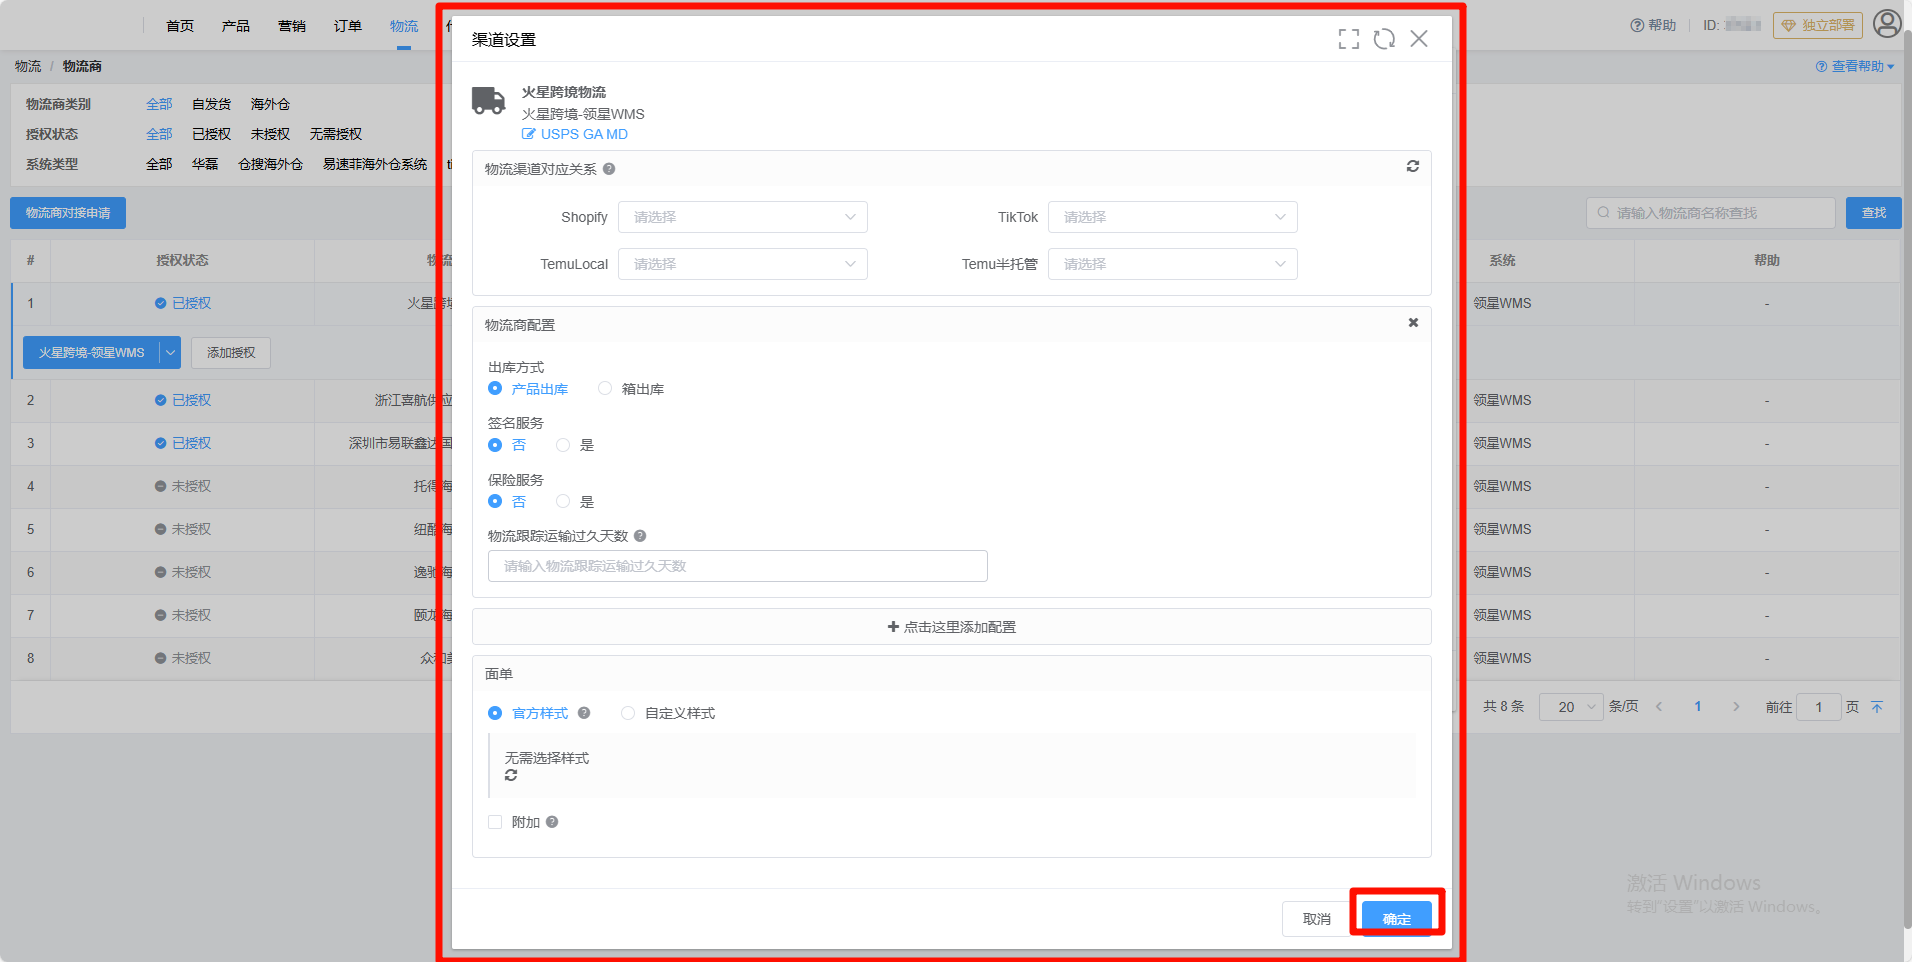Select 是 for 保险服务
Viewport: 1912px width, 962px height.
(575, 502)
